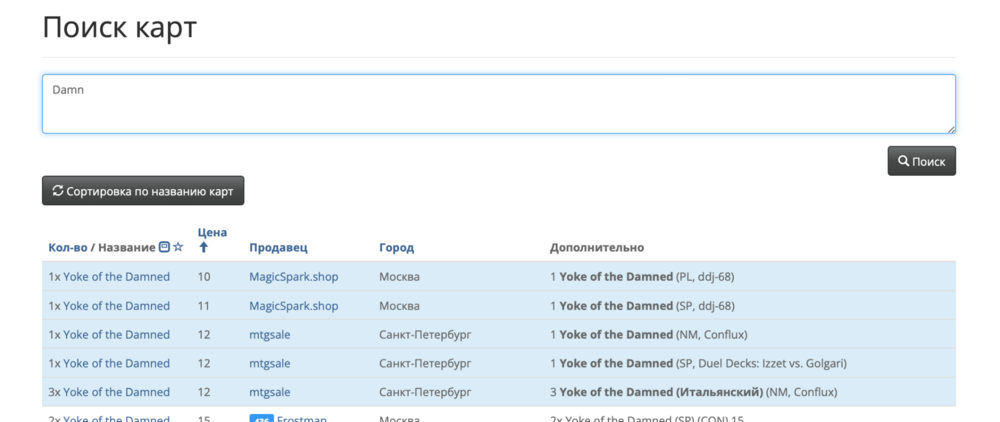The width and height of the screenshot is (1000, 422).
Task: Click the card image icon beside Название
Action: point(165,247)
